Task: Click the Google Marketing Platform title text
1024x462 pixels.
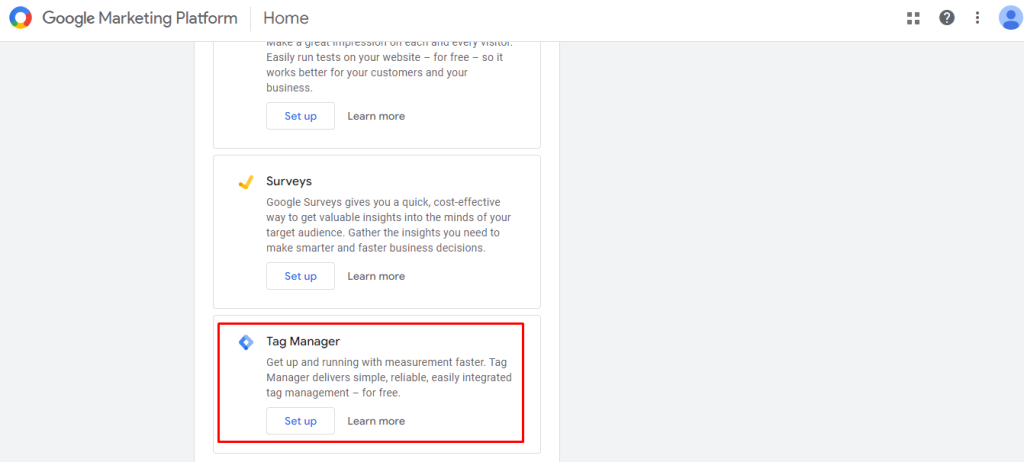Action: (x=140, y=18)
